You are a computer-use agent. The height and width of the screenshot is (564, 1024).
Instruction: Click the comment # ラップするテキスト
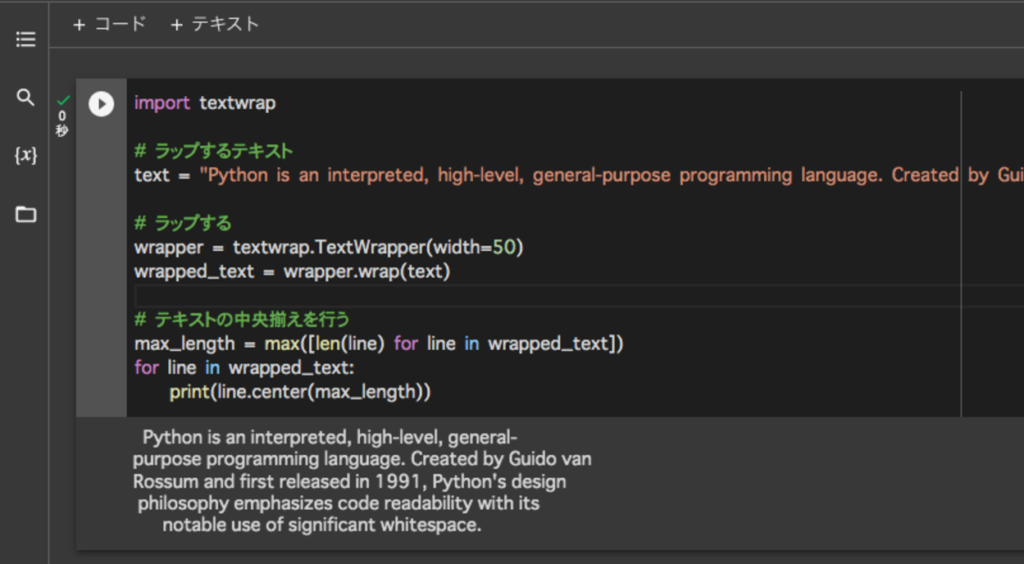(214, 151)
